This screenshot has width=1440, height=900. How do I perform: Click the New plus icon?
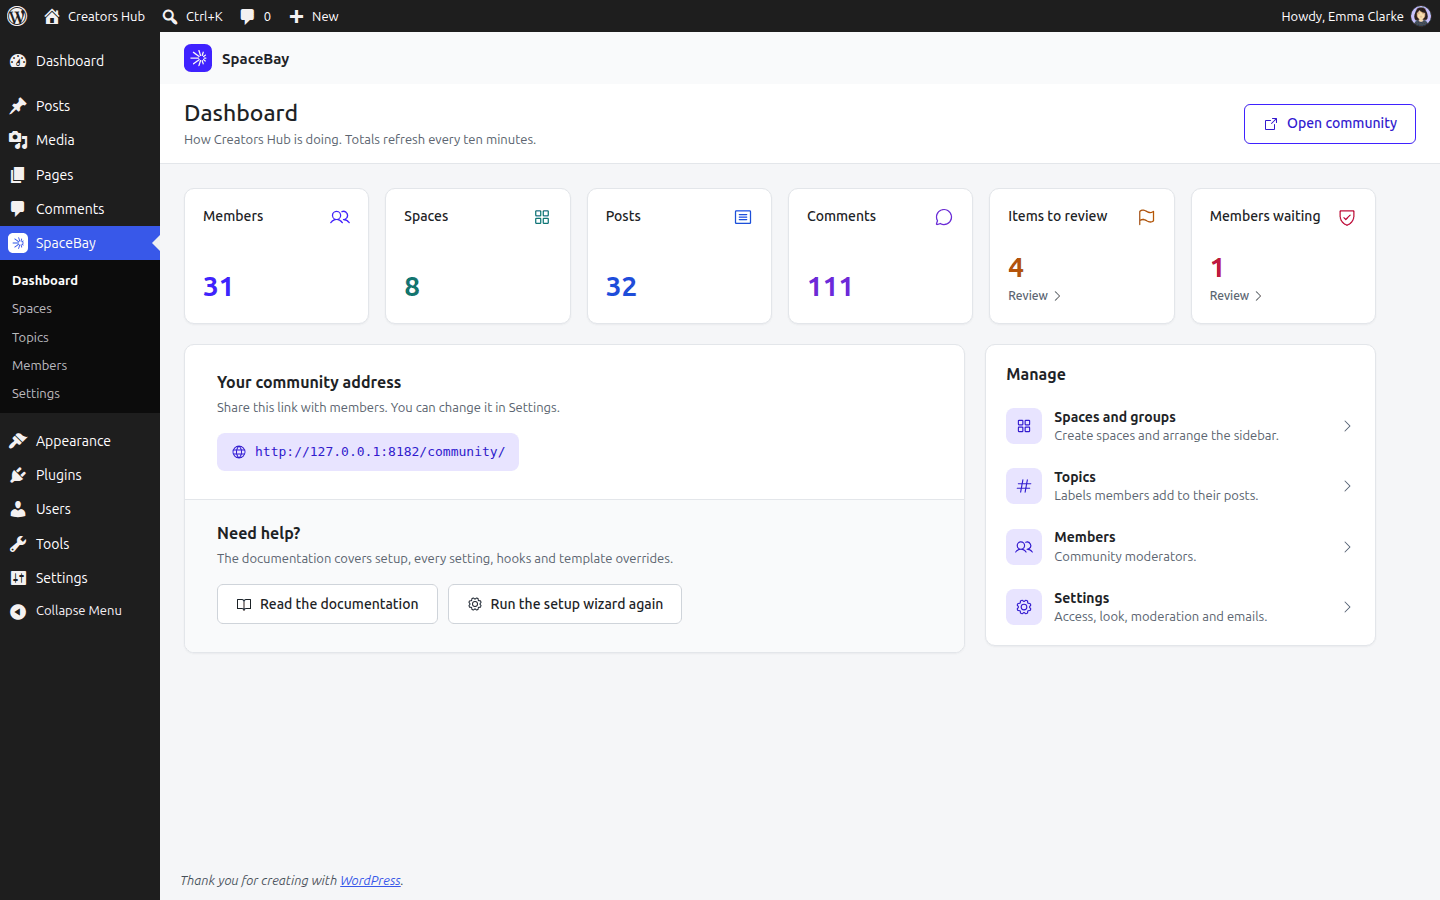[296, 16]
